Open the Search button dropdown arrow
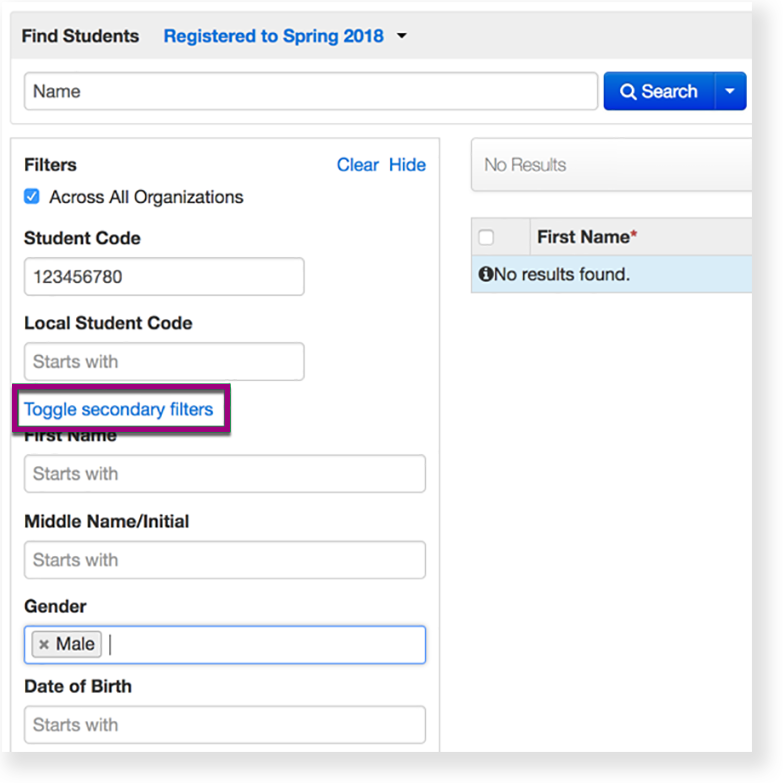This screenshot has height=783, width=783. (x=730, y=91)
